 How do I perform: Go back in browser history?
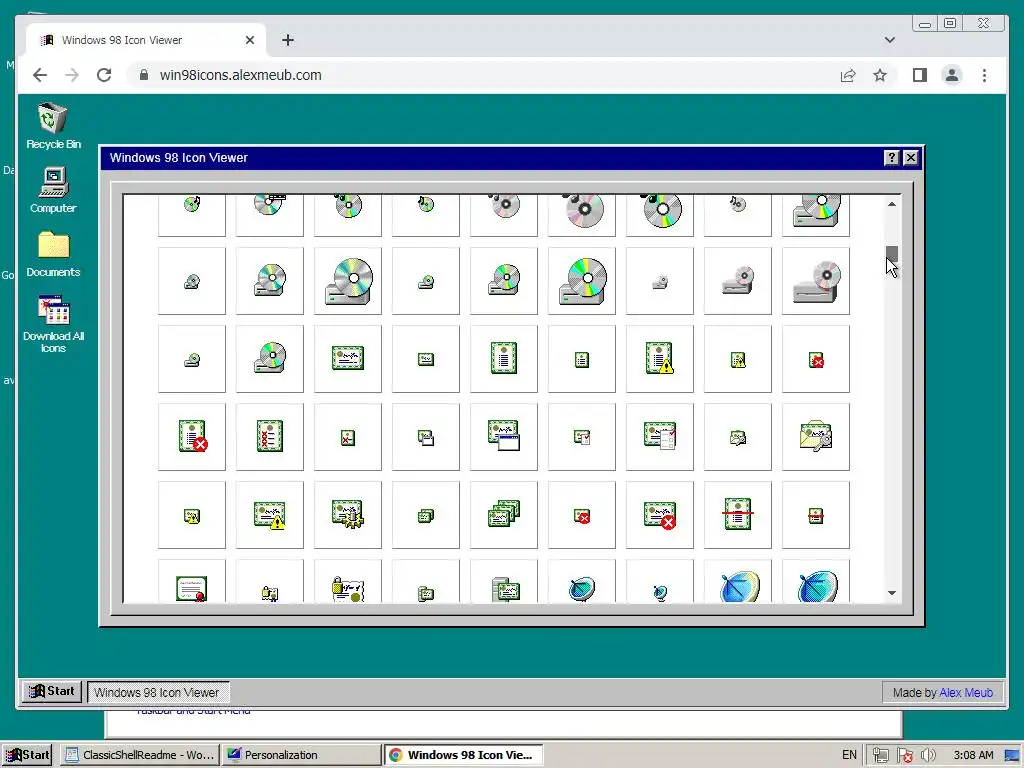click(x=40, y=75)
